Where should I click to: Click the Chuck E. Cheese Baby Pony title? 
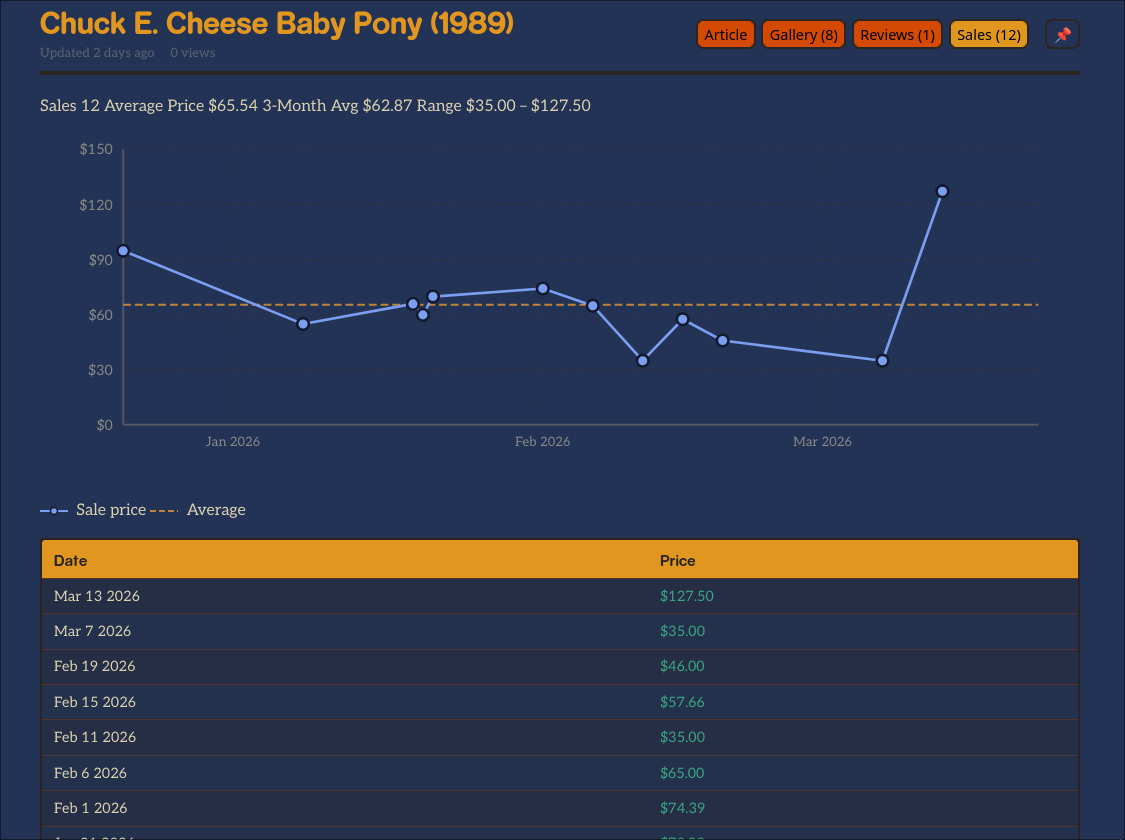tap(277, 23)
